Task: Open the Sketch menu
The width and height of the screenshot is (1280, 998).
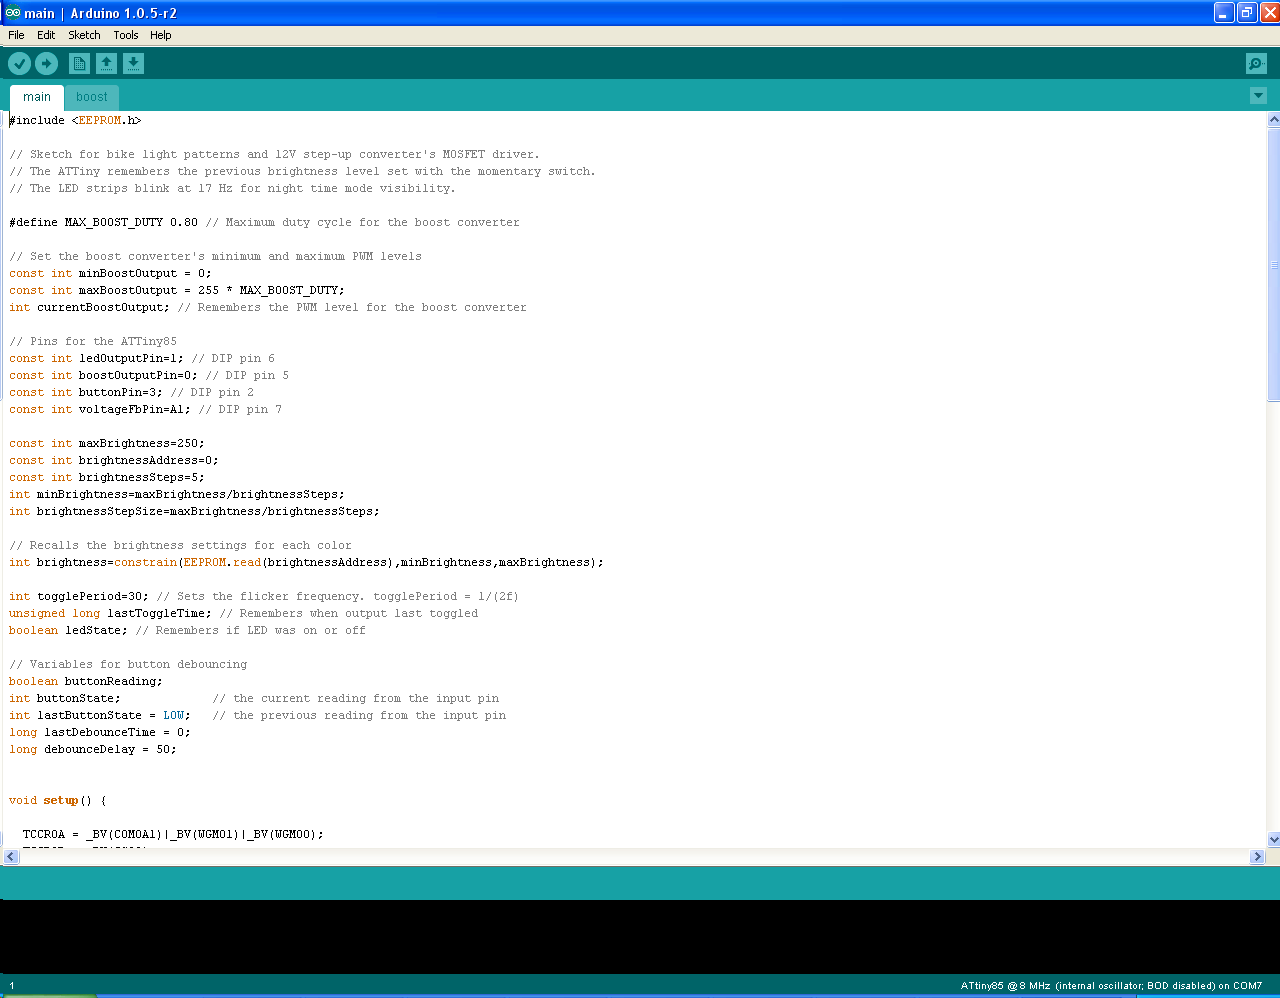Action: 84,35
